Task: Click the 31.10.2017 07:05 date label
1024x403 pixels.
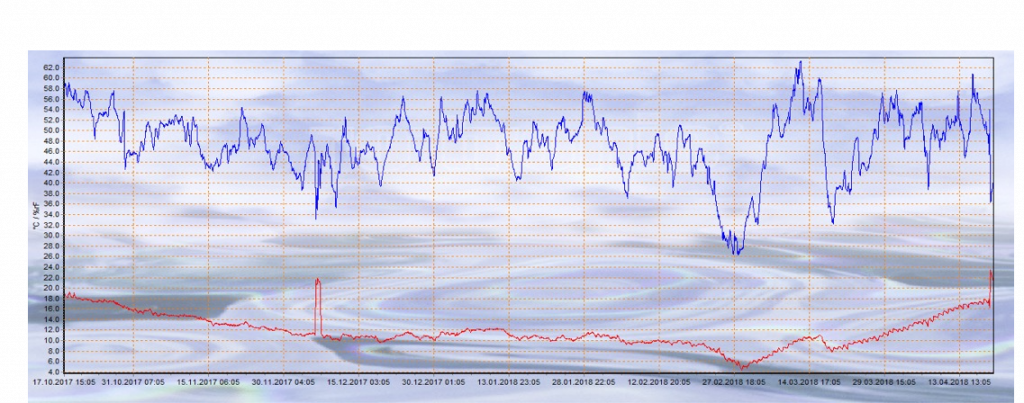Action: (x=135, y=381)
